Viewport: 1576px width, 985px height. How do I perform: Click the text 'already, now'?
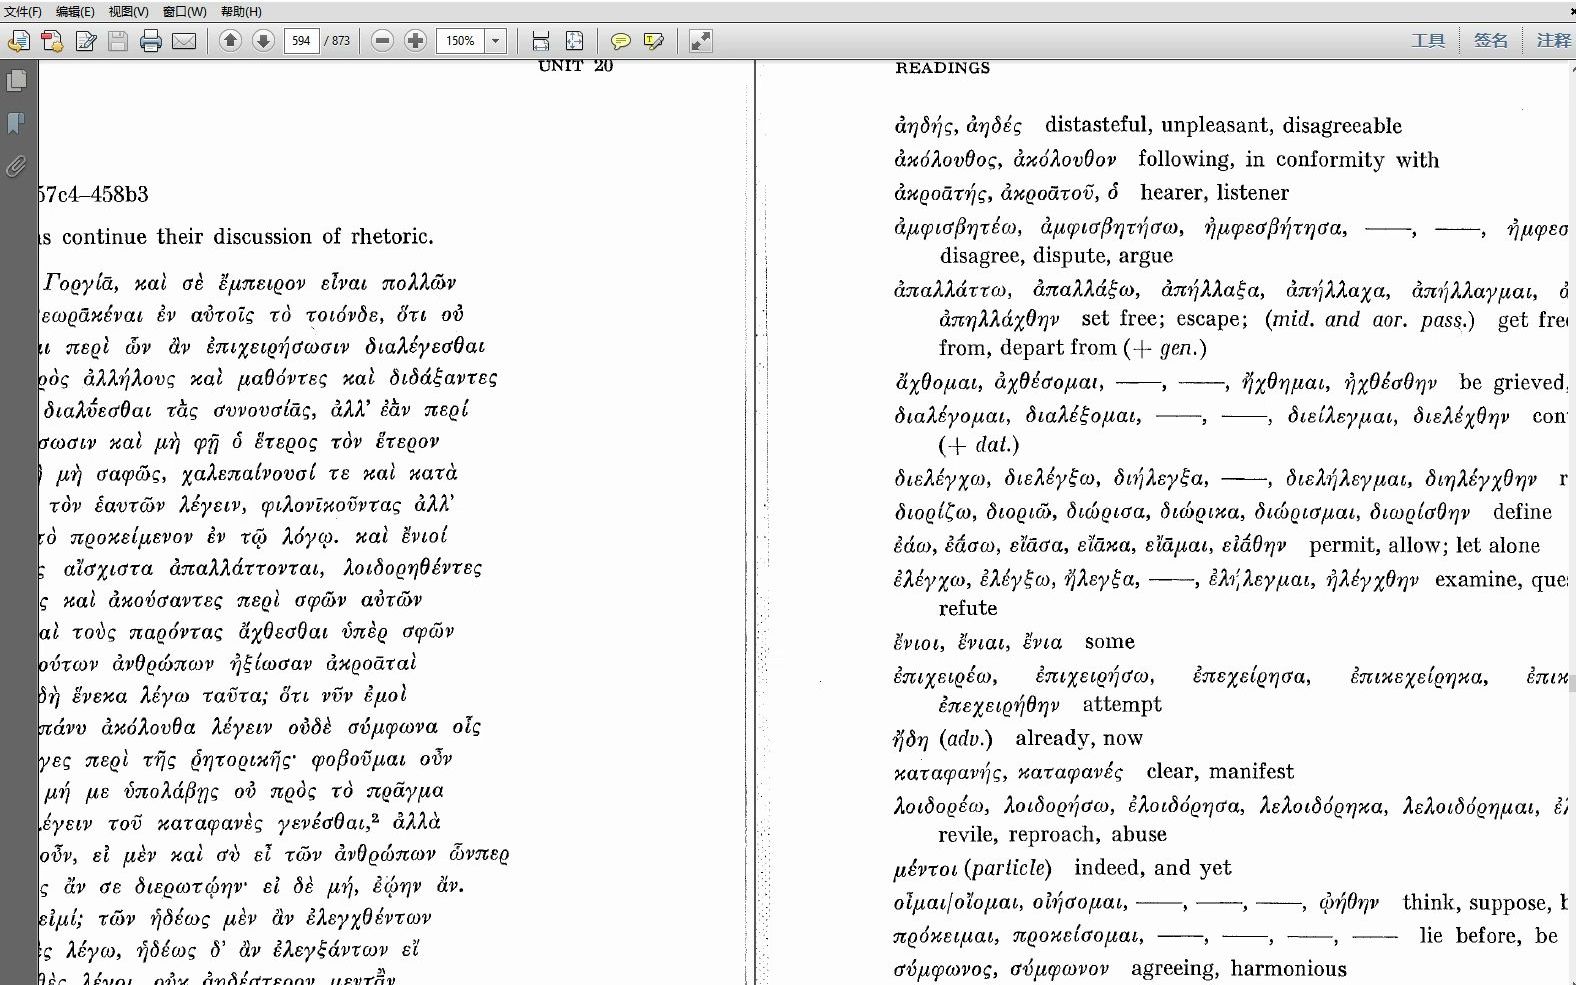pos(1078,738)
